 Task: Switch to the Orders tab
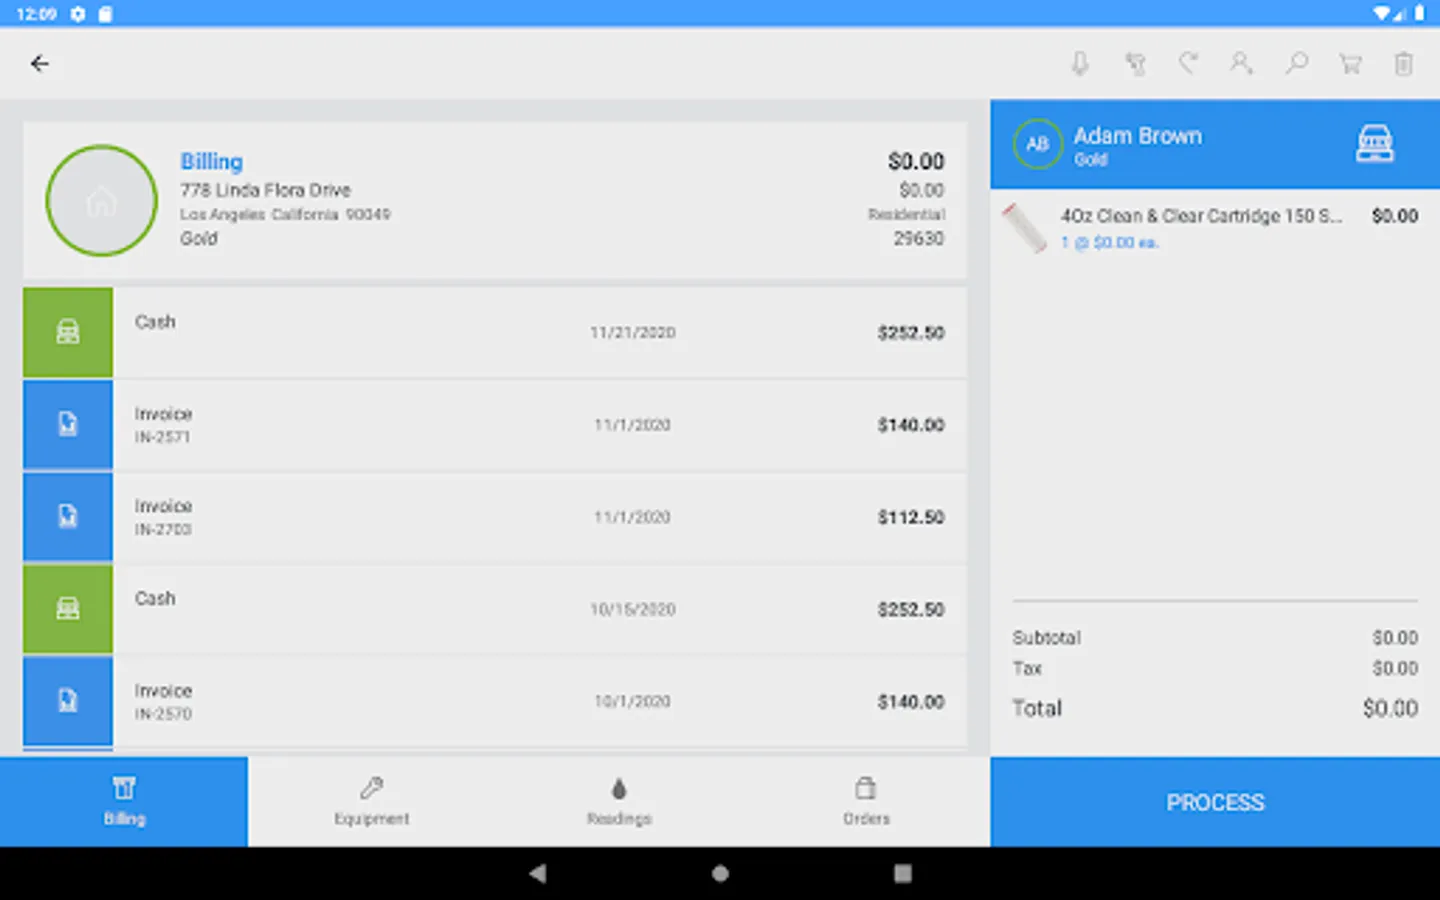pos(866,802)
